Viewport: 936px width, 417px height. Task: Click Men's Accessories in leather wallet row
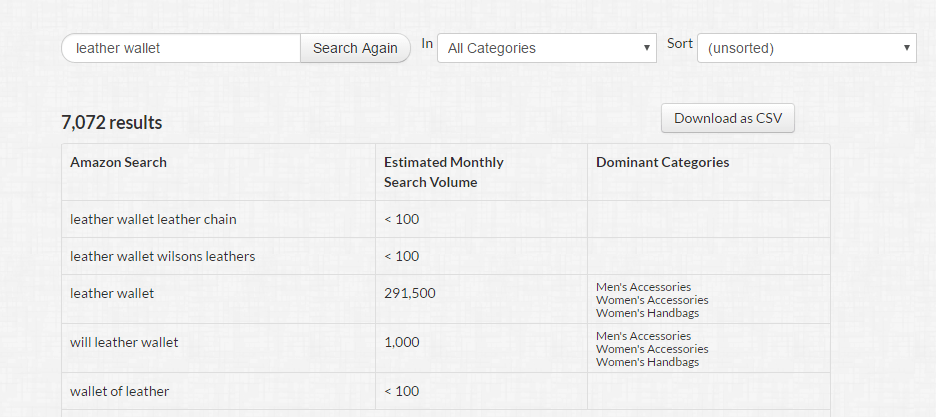pos(643,287)
